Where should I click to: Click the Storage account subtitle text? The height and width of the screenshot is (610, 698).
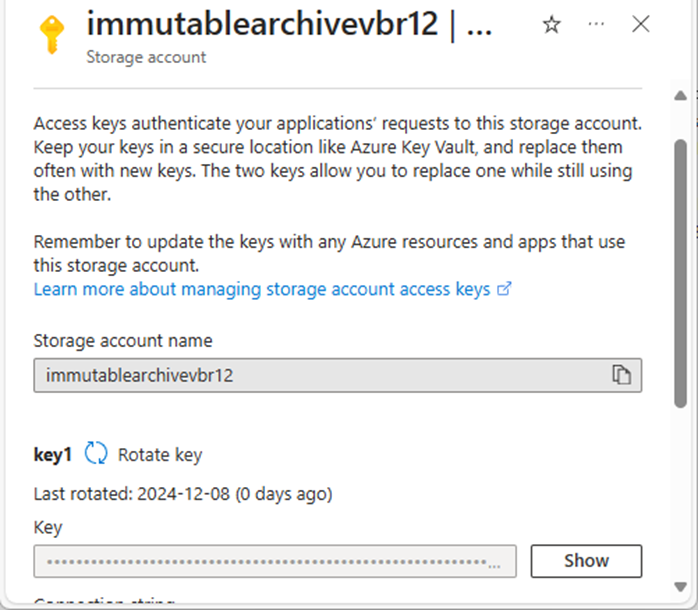[x=146, y=57]
